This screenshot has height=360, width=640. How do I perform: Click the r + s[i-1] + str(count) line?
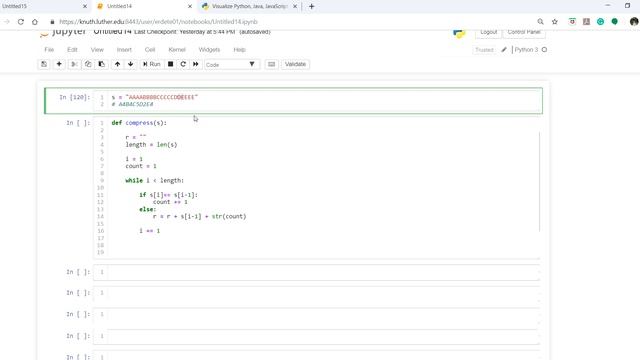(200, 216)
